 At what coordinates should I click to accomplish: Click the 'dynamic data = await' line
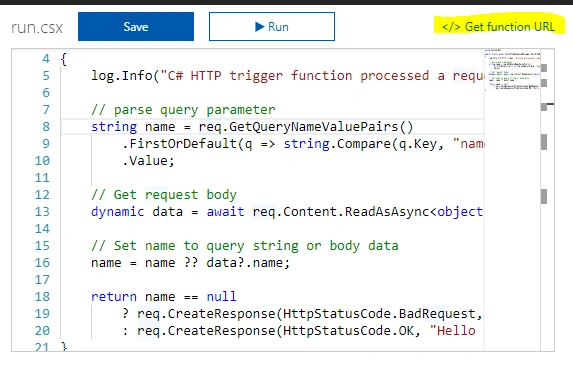tap(288, 212)
